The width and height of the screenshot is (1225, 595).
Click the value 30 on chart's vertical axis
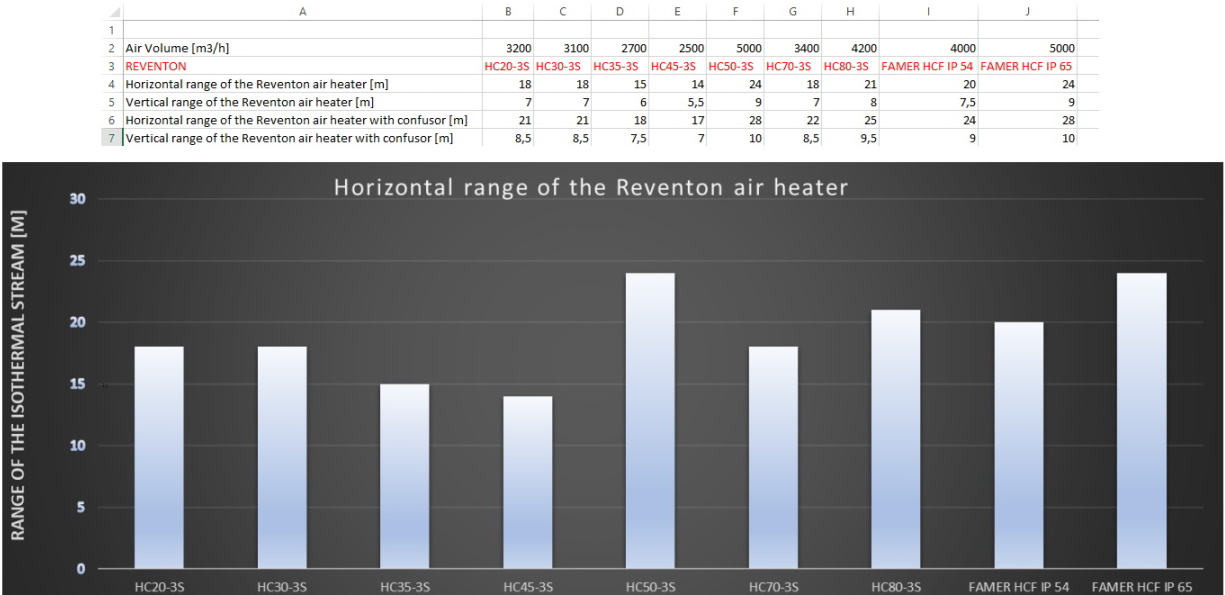pyautogui.click(x=78, y=199)
